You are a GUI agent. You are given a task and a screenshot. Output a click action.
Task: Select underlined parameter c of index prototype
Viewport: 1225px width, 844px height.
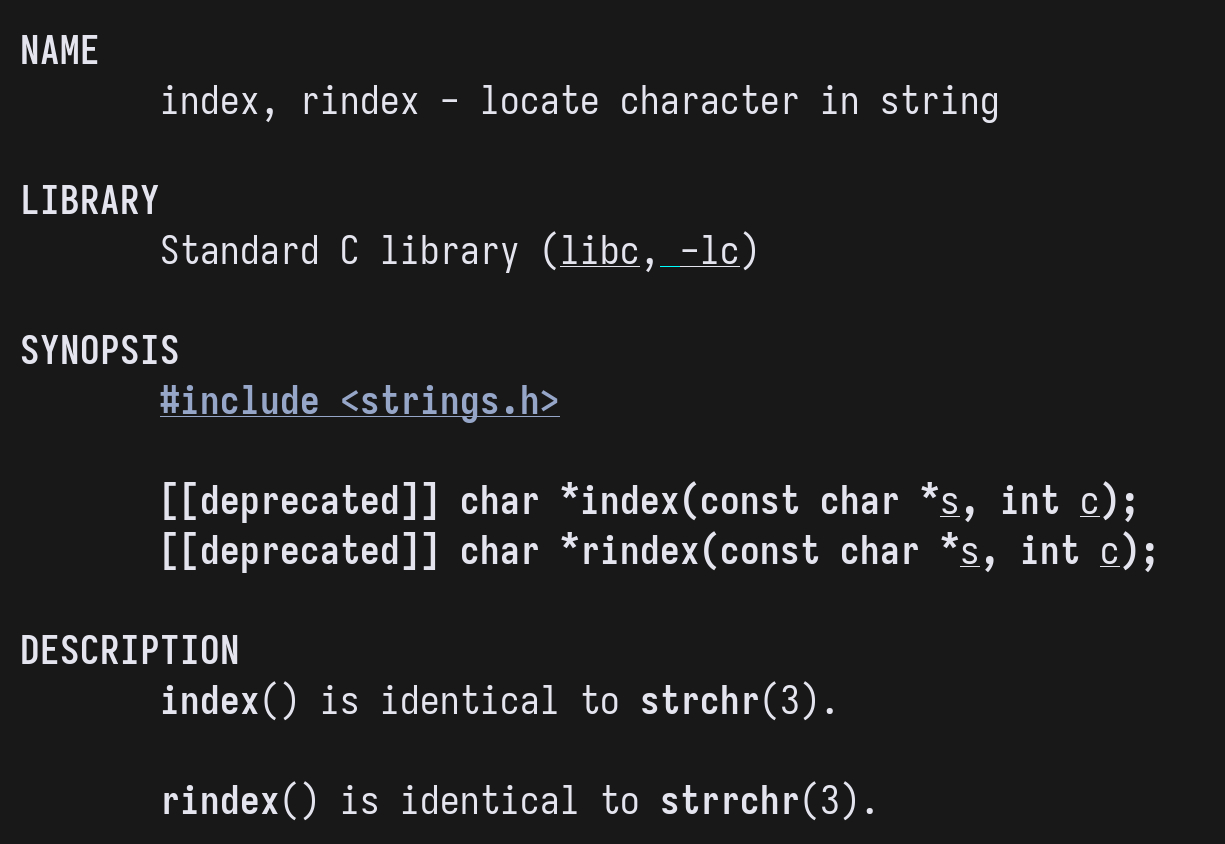(1090, 501)
